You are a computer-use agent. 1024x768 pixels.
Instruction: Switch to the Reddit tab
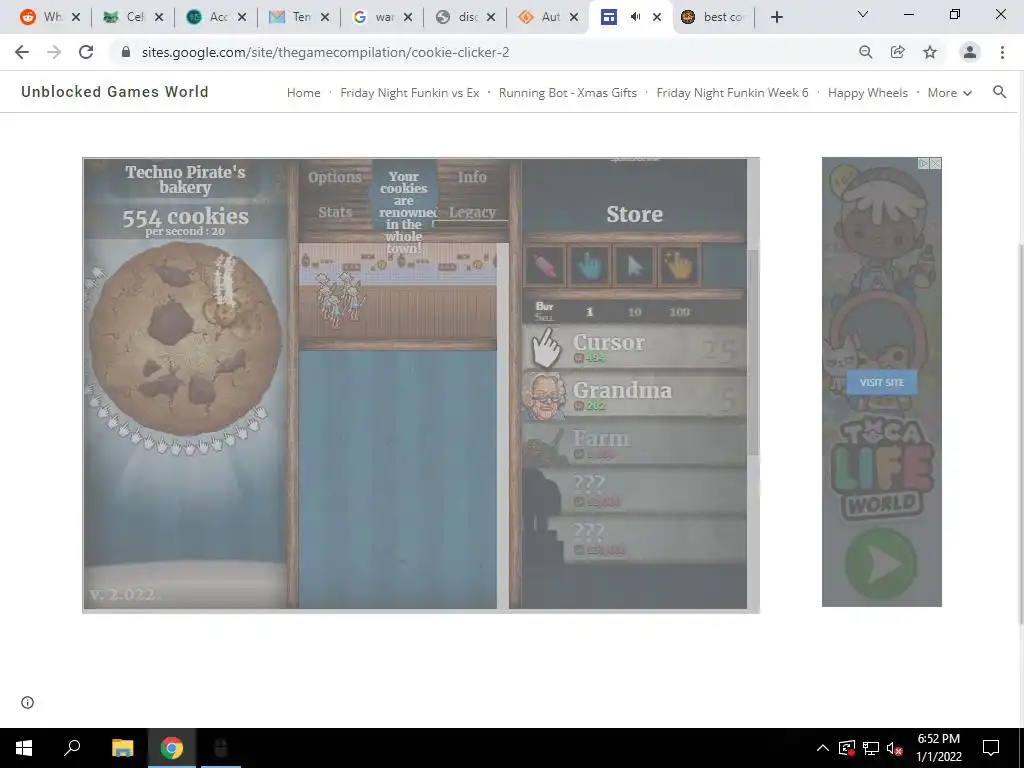click(50, 17)
